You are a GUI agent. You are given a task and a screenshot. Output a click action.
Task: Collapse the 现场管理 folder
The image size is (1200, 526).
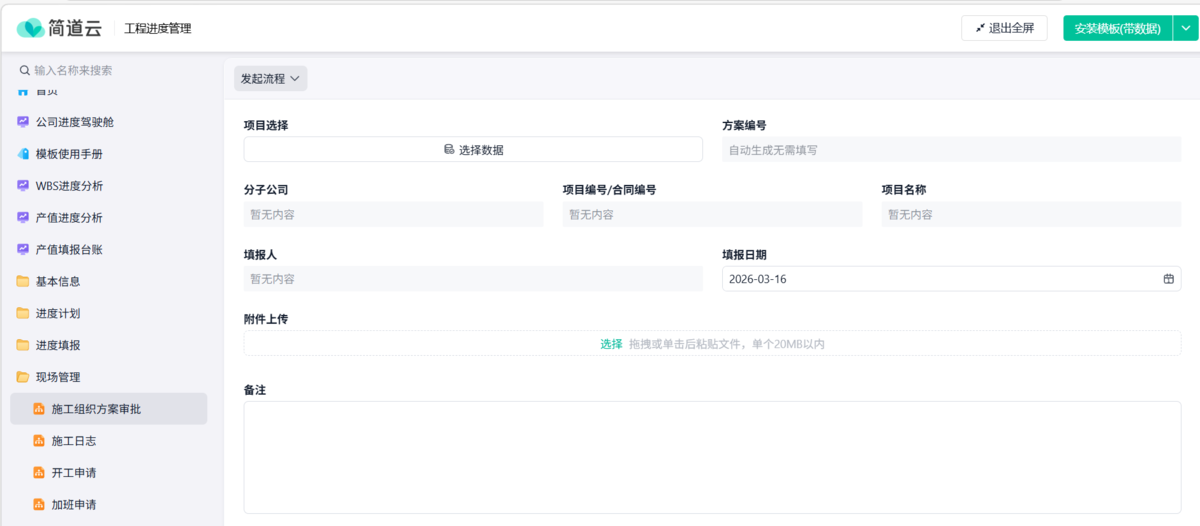click(111, 377)
